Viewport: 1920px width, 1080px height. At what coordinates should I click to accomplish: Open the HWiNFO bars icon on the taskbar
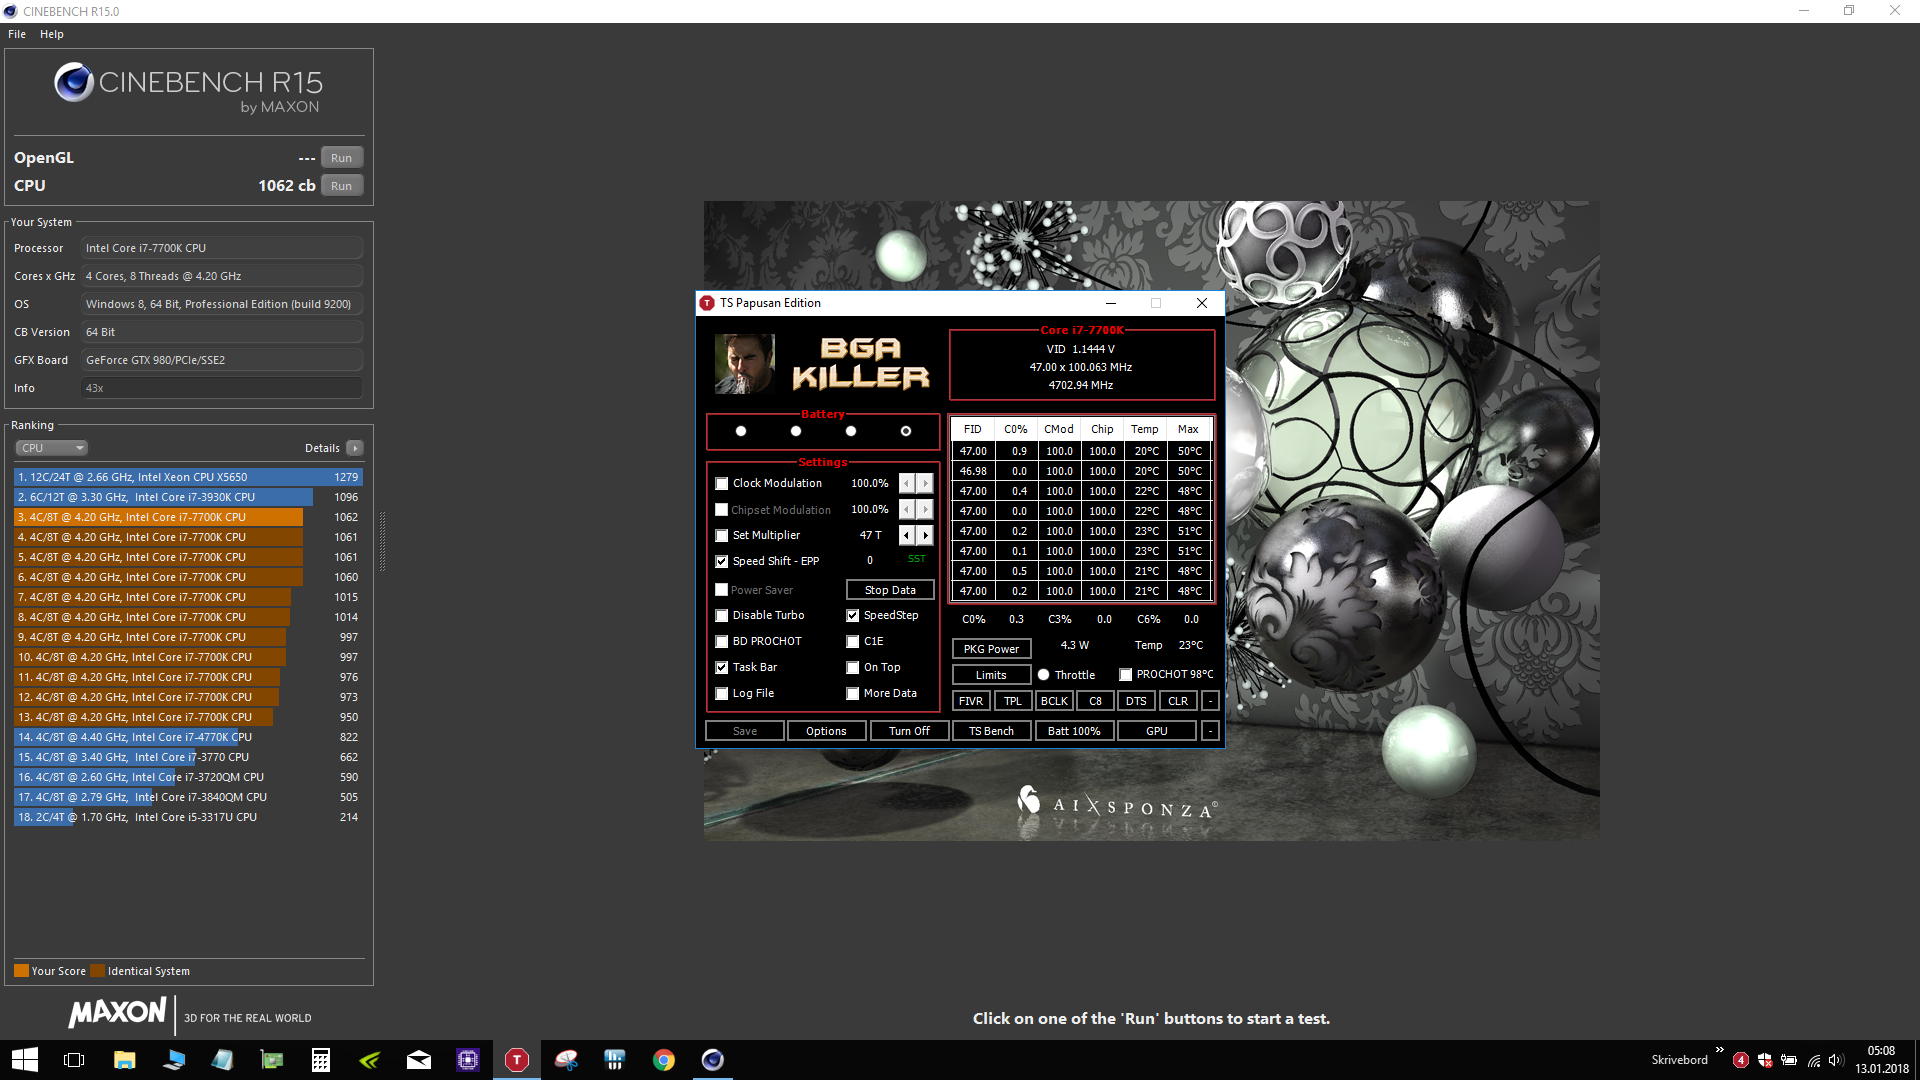[x=615, y=1060]
